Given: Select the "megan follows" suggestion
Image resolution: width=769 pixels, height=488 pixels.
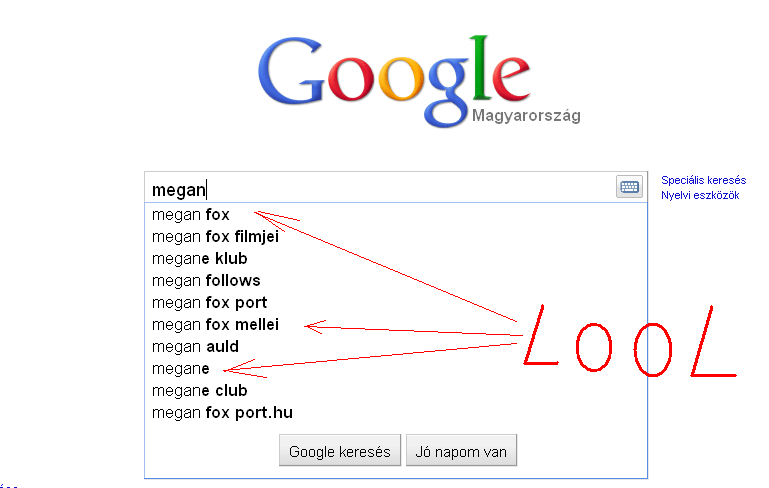Looking at the screenshot, I should coord(206,281).
